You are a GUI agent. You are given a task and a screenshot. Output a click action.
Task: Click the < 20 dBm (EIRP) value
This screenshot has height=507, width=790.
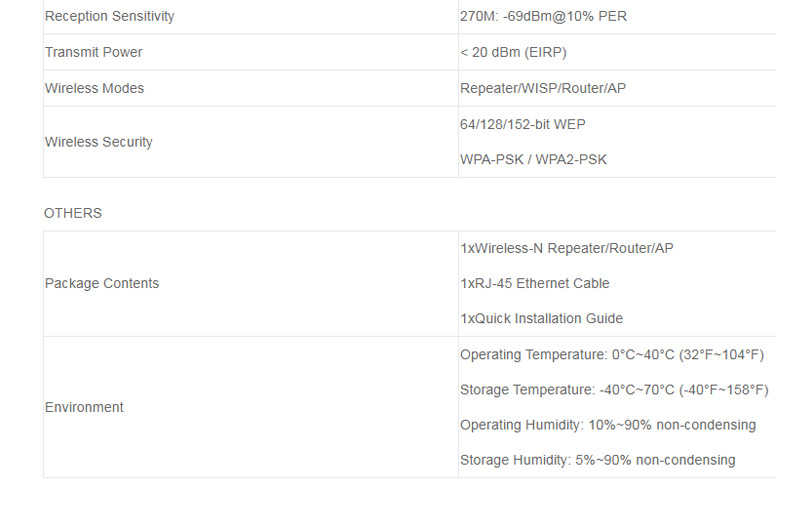pyautogui.click(x=513, y=52)
